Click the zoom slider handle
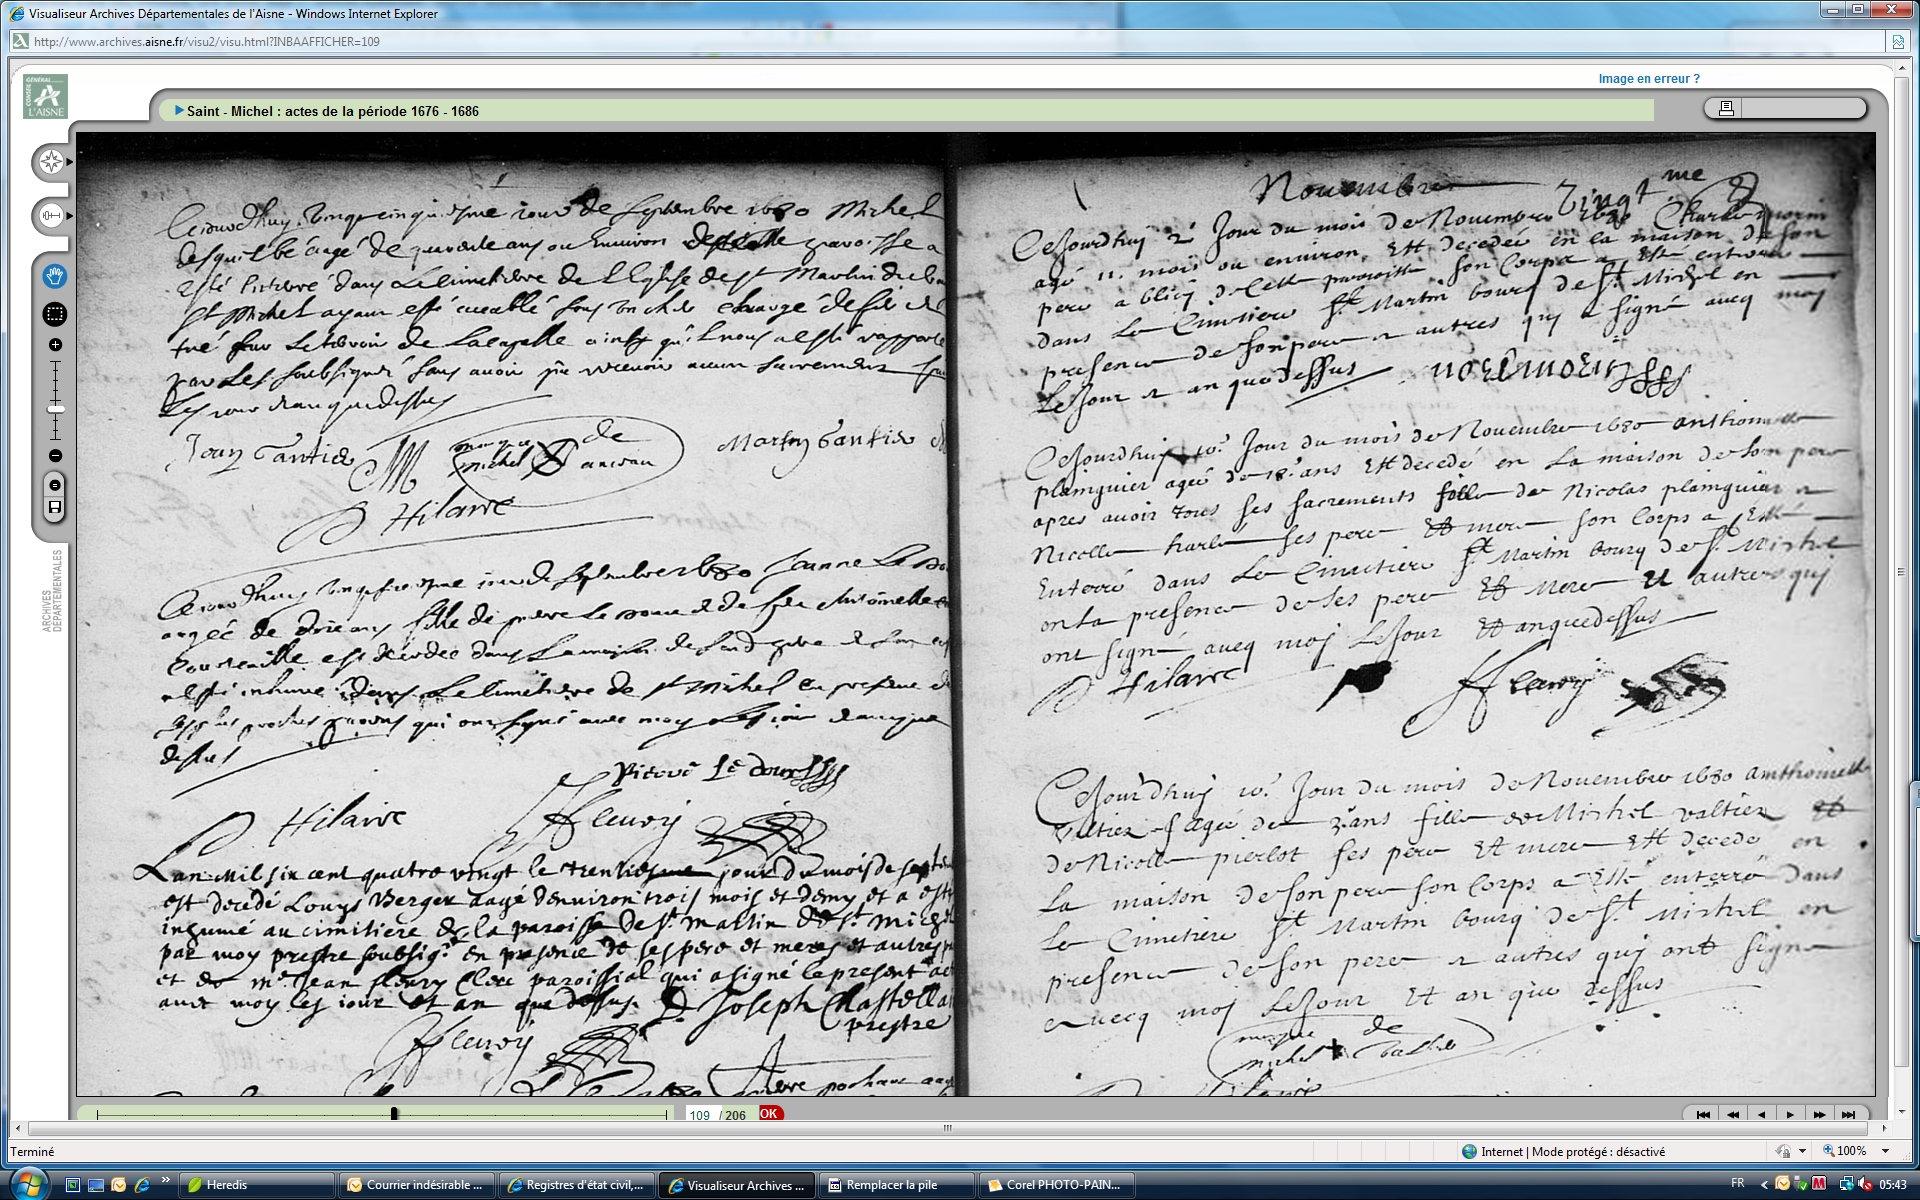 (55, 409)
